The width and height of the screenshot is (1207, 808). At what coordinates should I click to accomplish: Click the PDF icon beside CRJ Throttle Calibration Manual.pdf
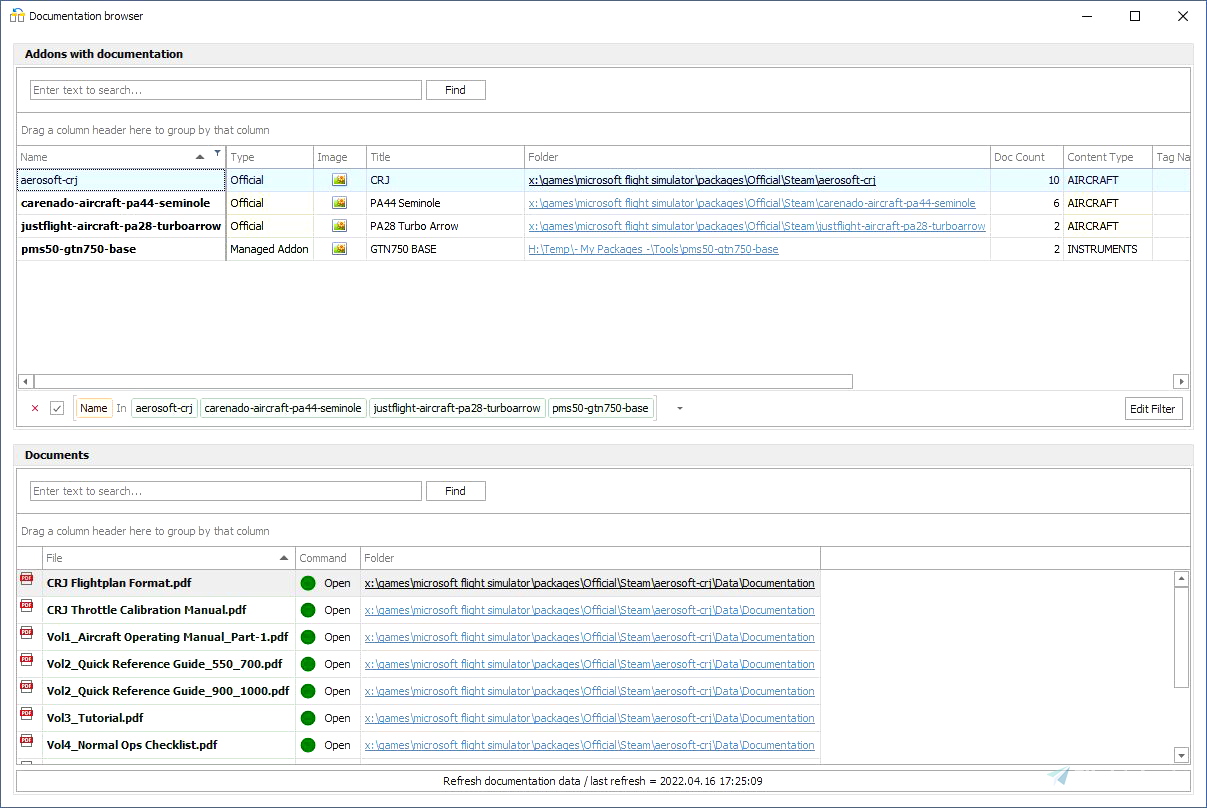(27, 606)
